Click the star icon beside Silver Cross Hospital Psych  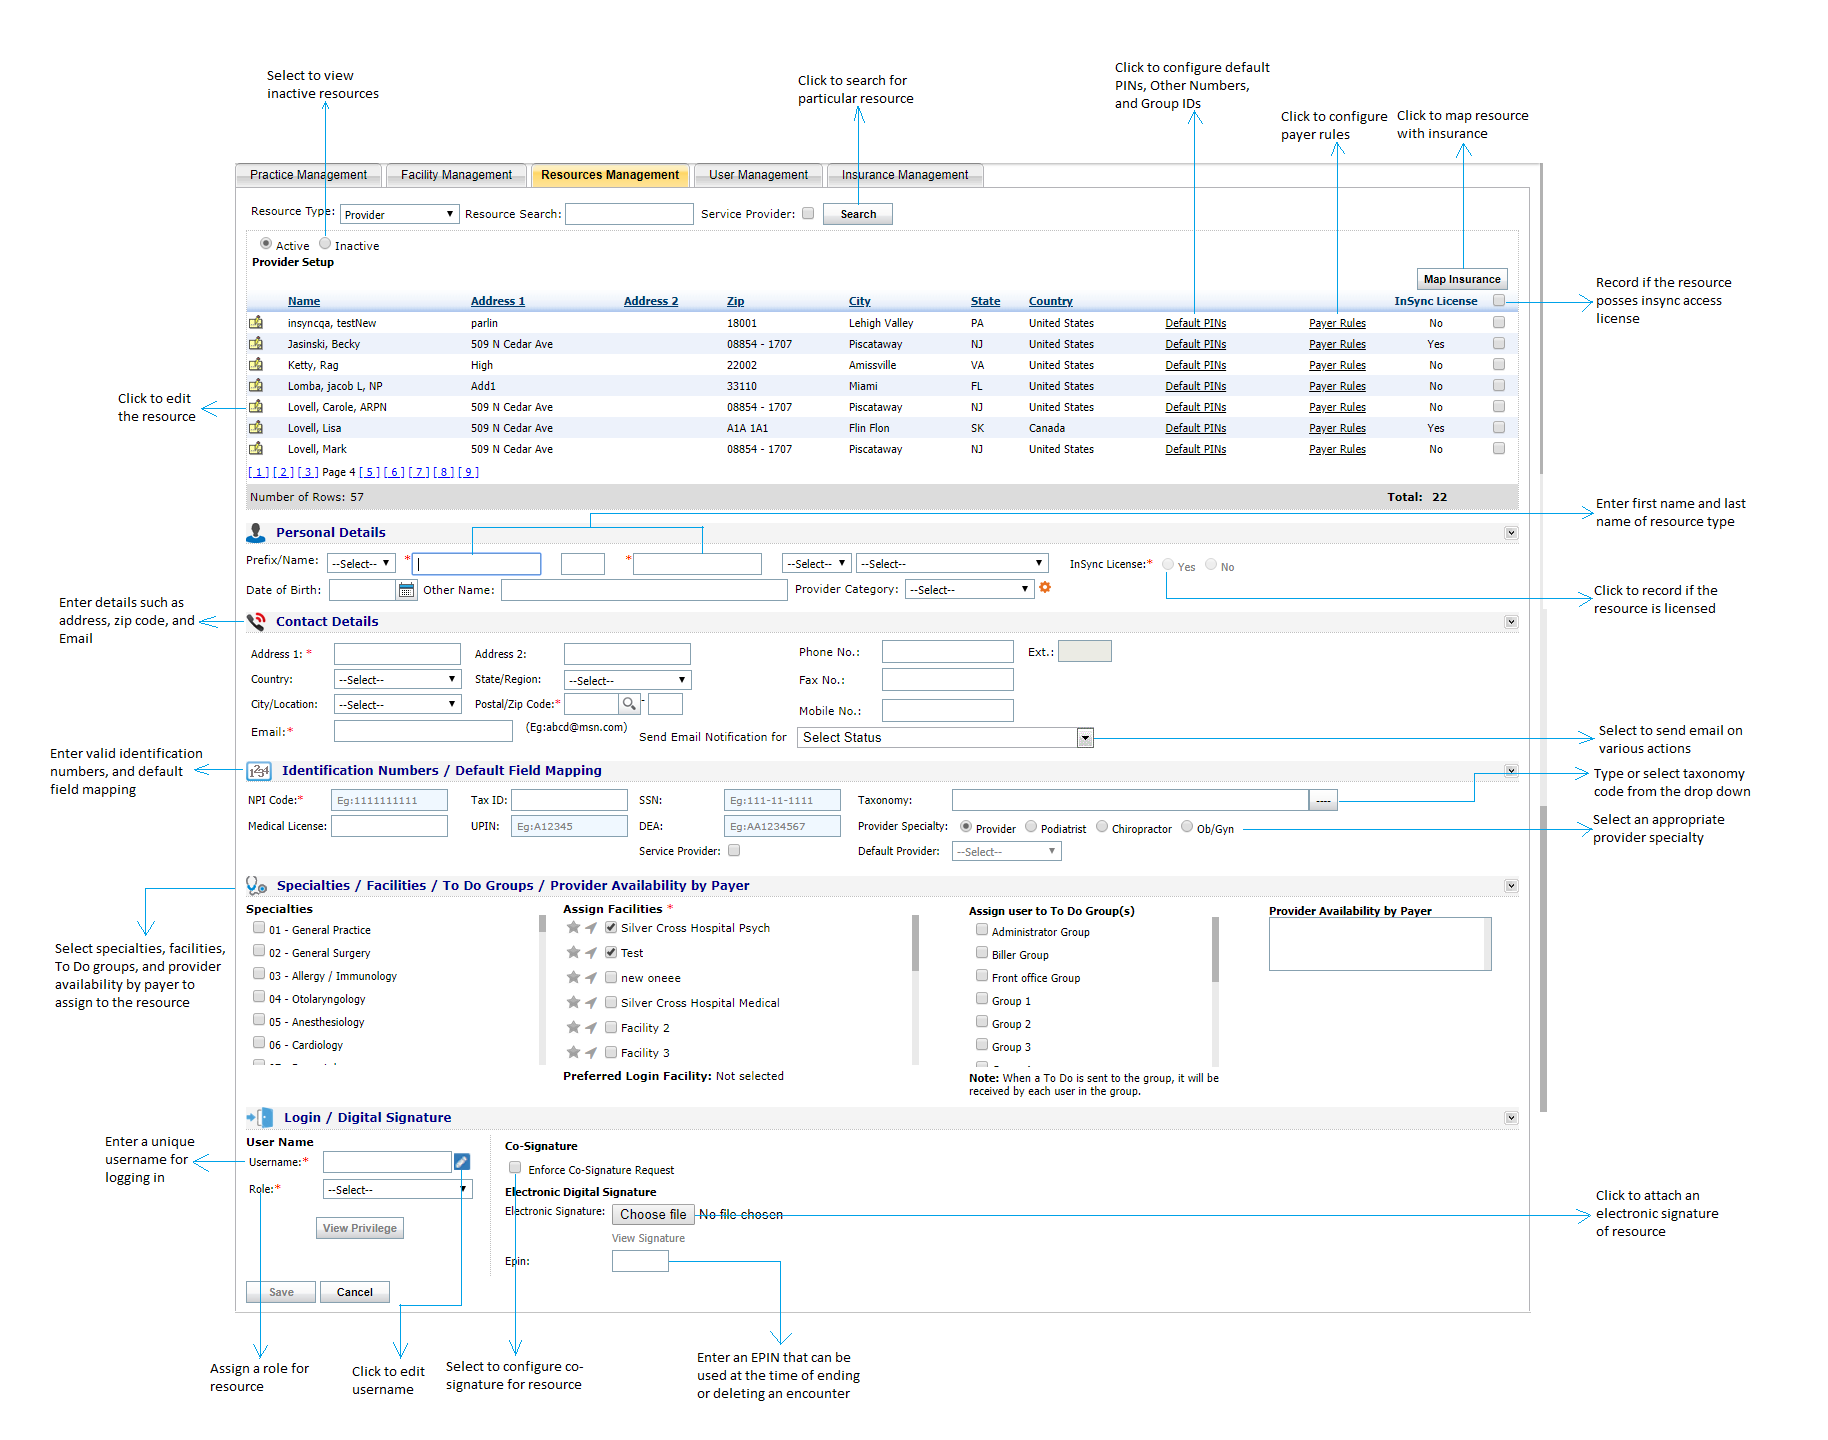tap(573, 928)
